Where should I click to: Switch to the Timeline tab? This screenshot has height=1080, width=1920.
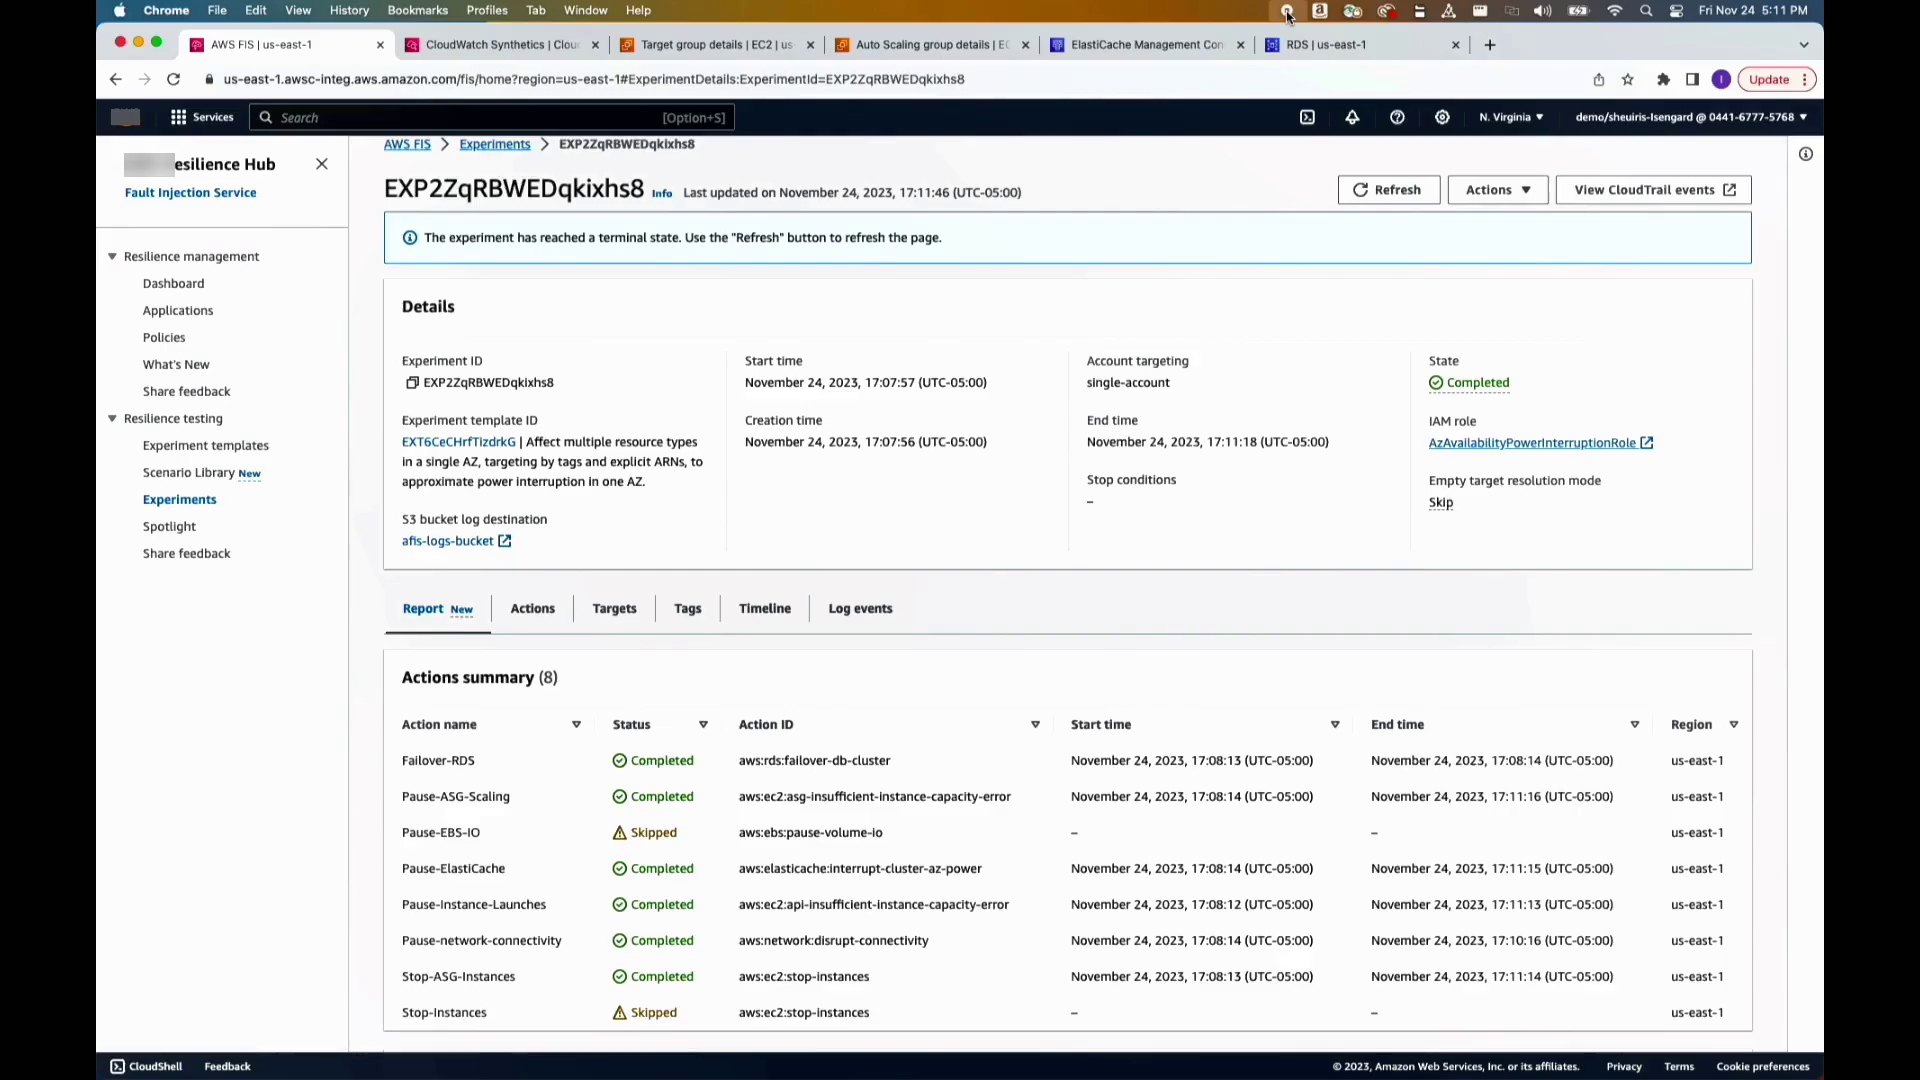pyautogui.click(x=764, y=609)
